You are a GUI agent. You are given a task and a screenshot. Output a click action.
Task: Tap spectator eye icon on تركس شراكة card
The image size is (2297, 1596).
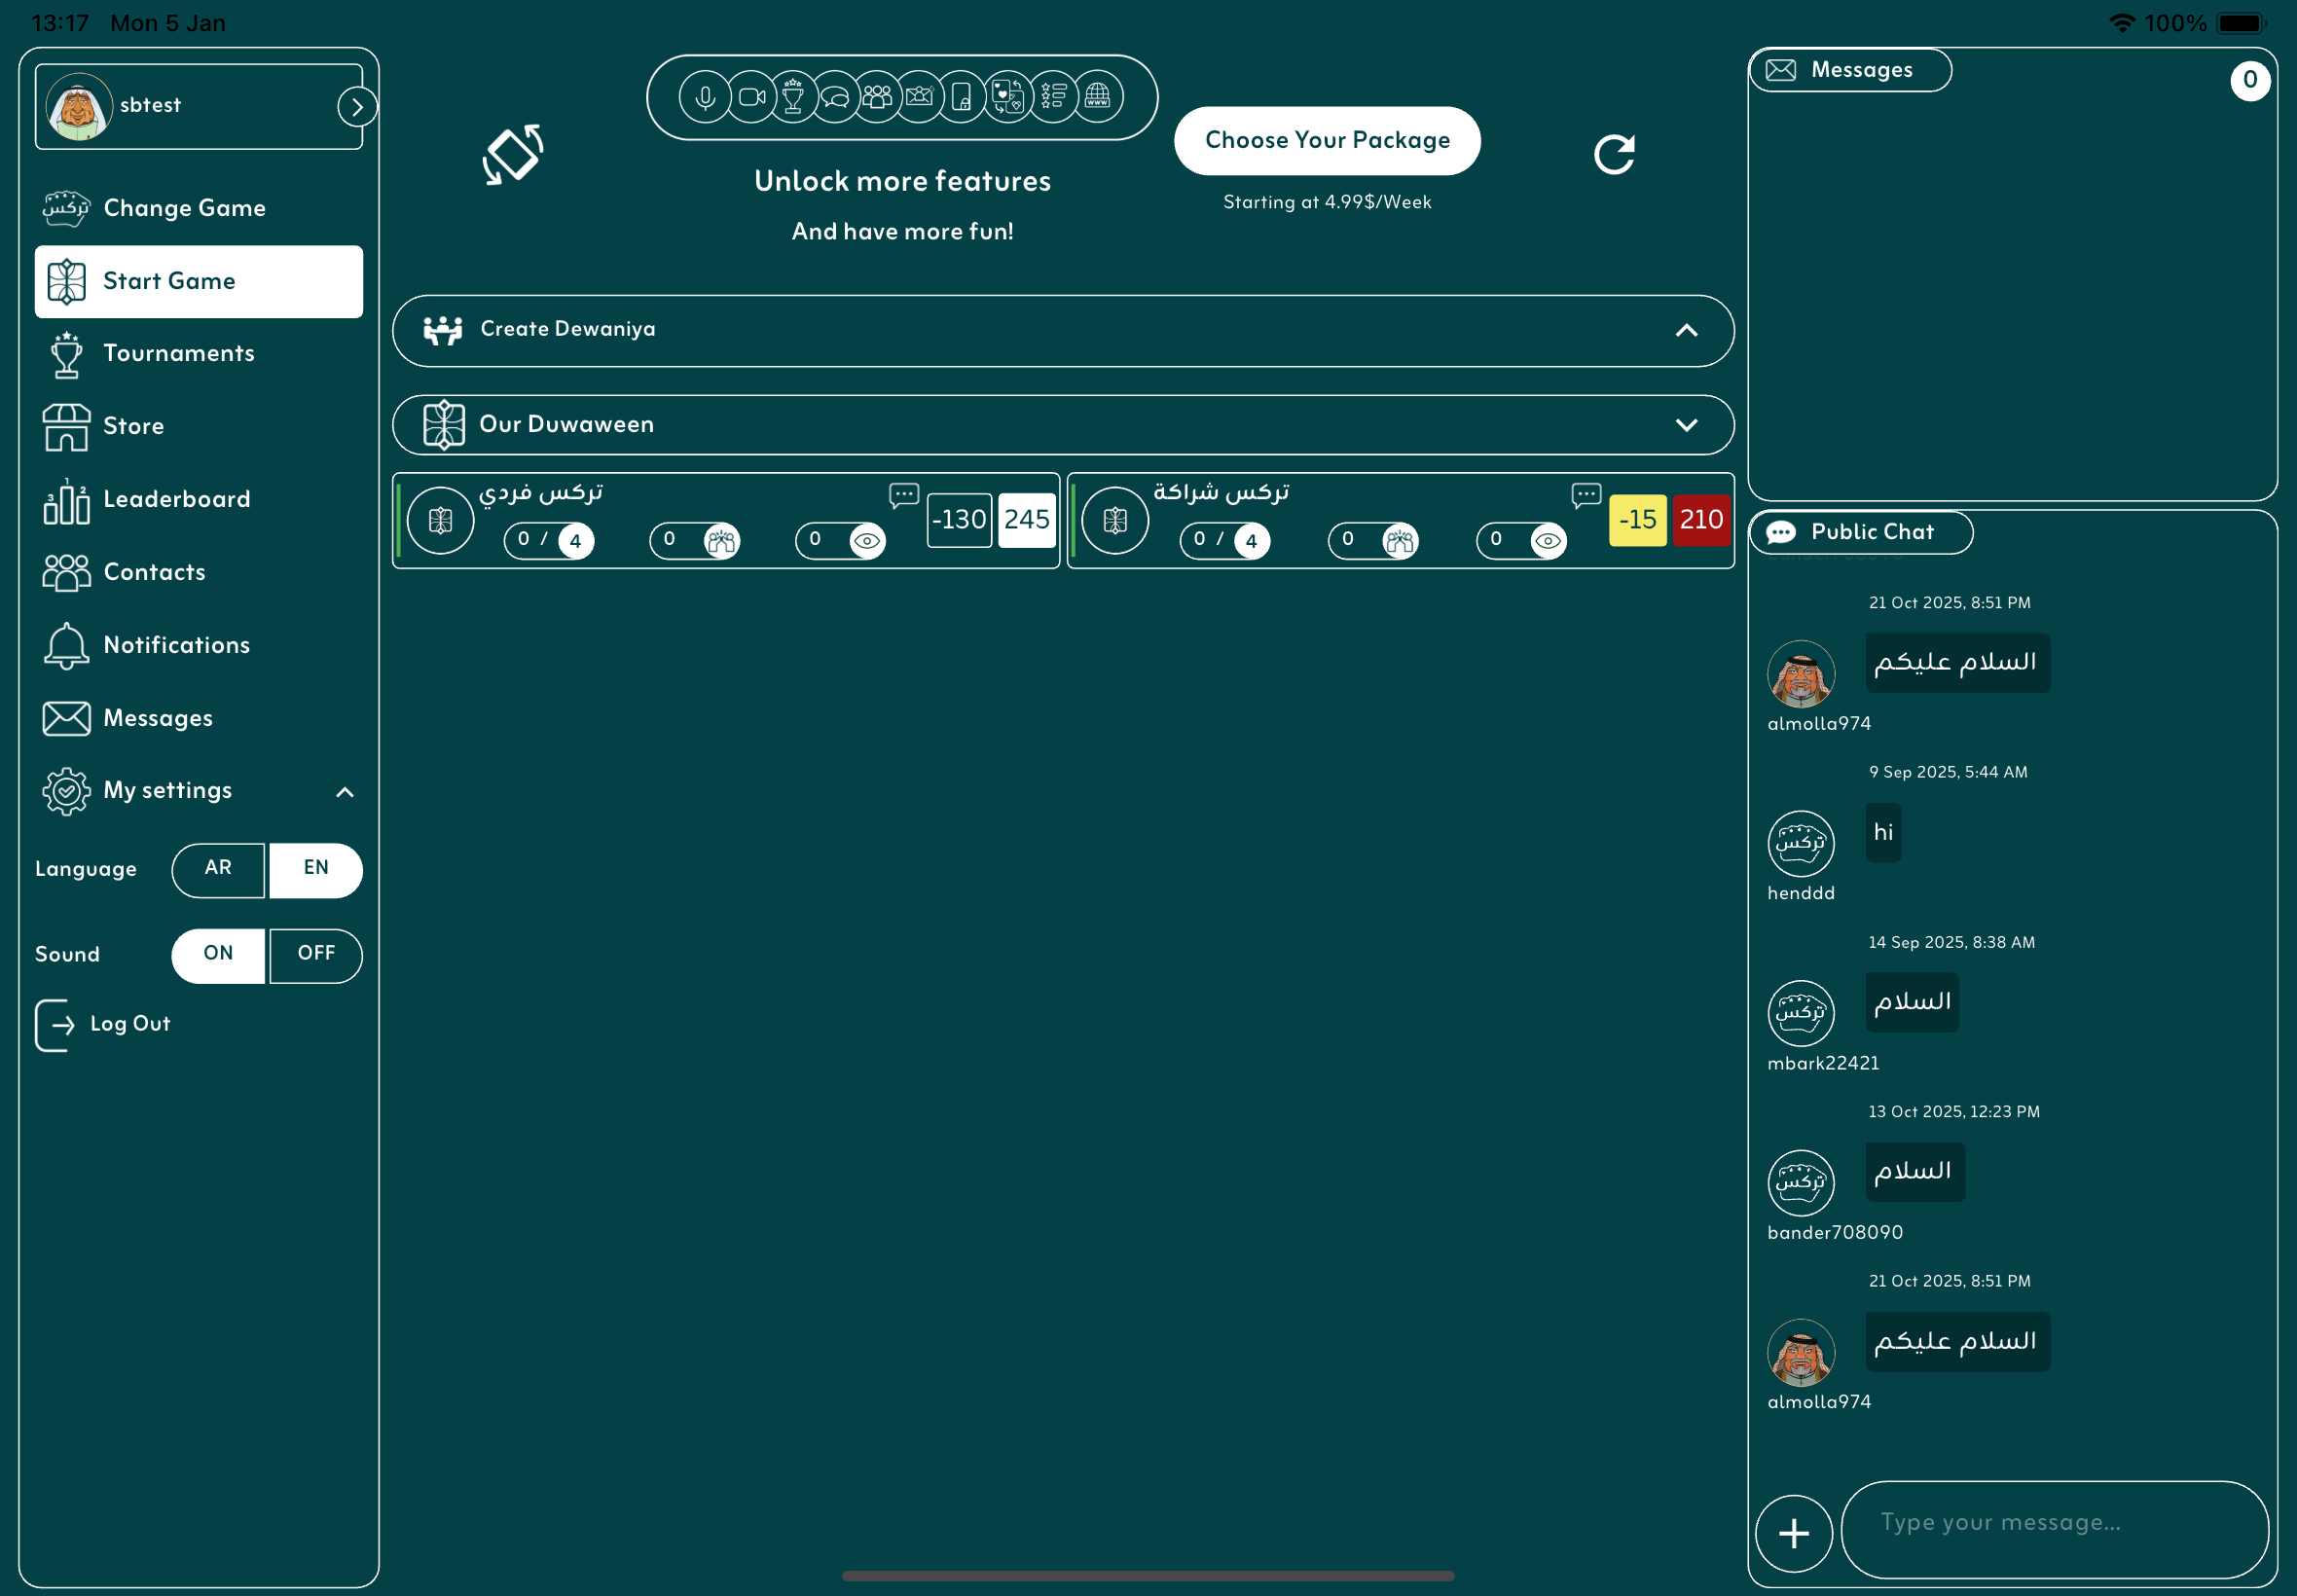click(x=1547, y=541)
